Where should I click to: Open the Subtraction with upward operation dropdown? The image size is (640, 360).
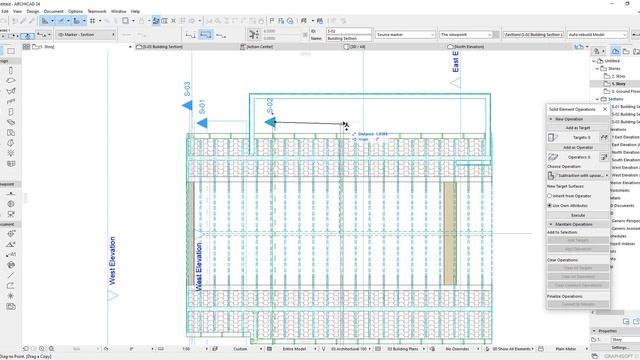pyautogui.click(x=578, y=176)
